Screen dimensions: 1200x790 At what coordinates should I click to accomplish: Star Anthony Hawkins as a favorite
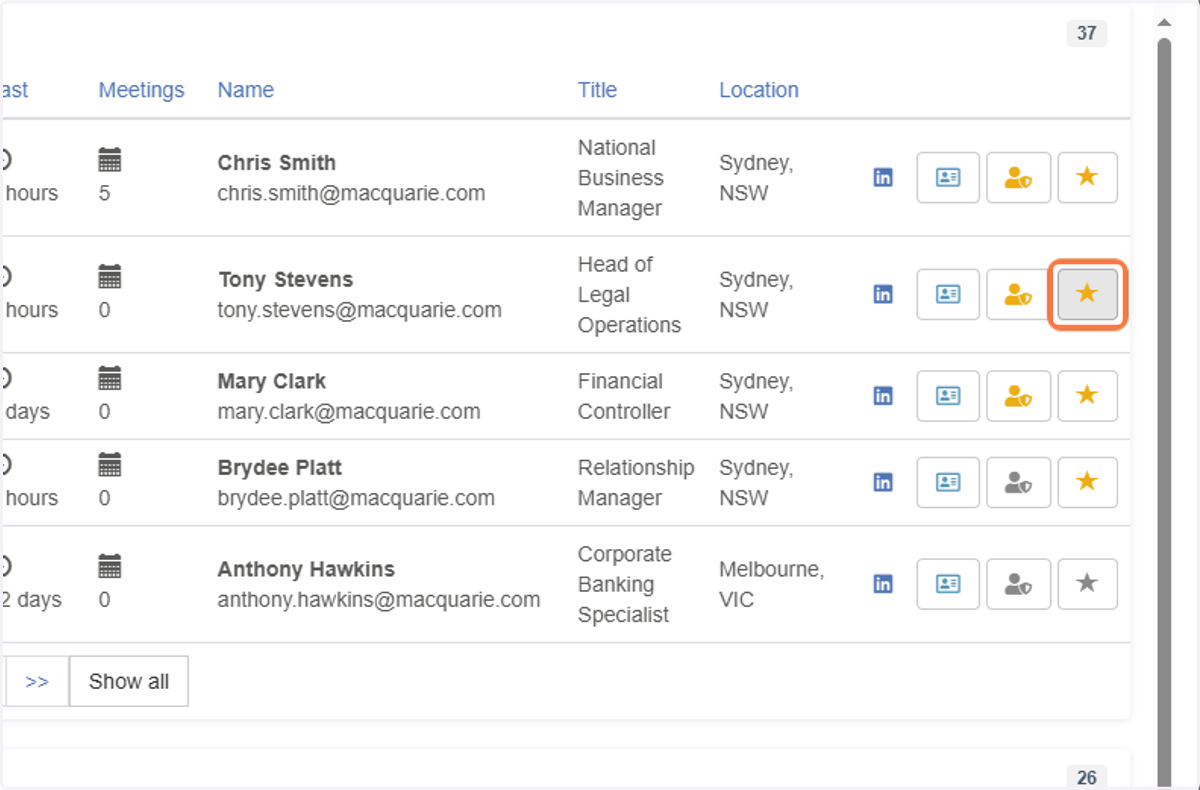1087,584
